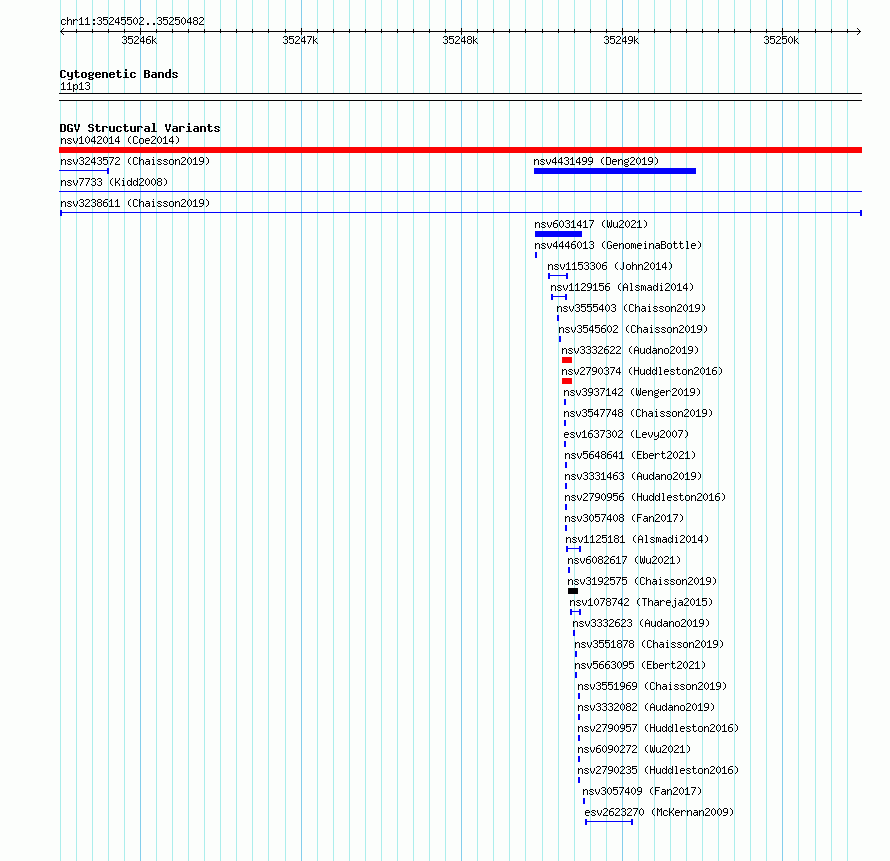Click nsv6090272 (Wu2021) label

click(634, 749)
